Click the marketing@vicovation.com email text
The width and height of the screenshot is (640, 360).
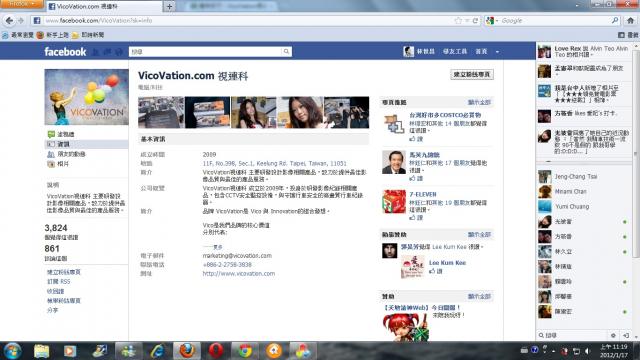[237, 256]
